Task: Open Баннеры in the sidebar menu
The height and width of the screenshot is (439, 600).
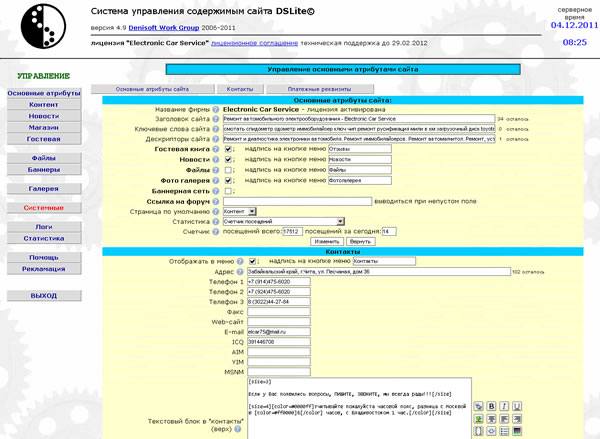Action: 44,170
